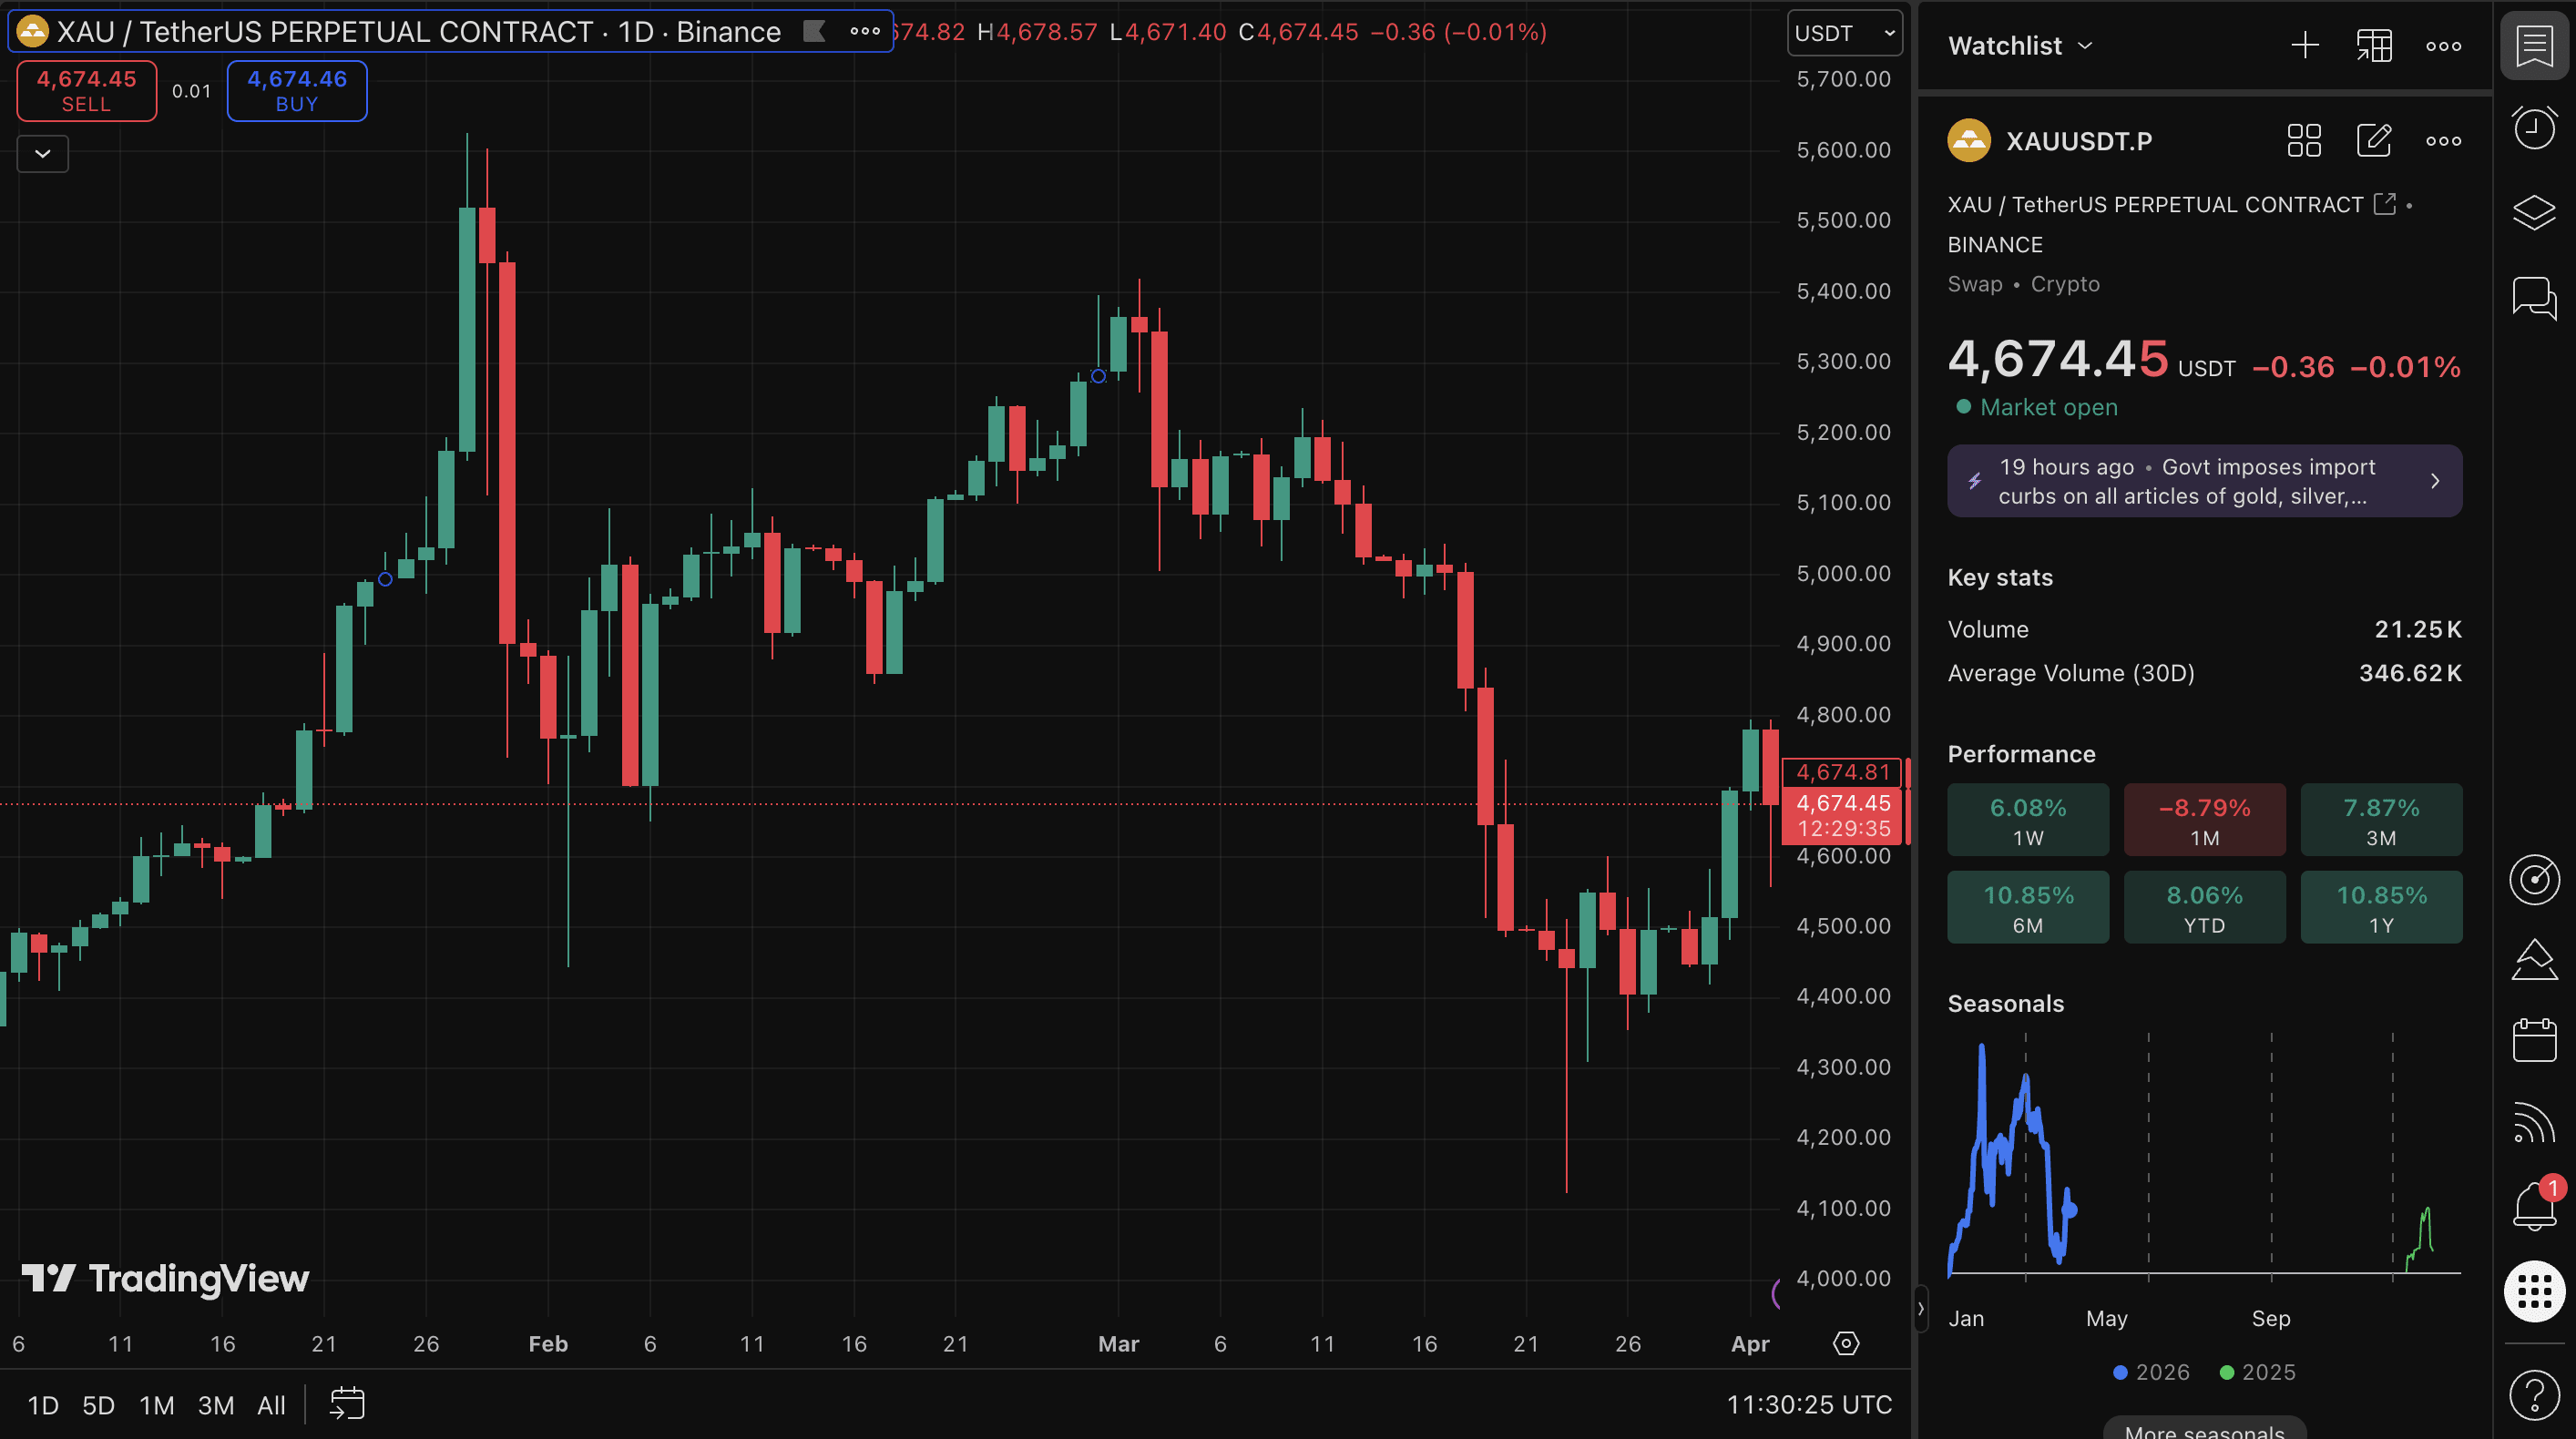This screenshot has height=1439, width=2576.
Task: Open the Screeners target icon
Action: tap(2534, 879)
